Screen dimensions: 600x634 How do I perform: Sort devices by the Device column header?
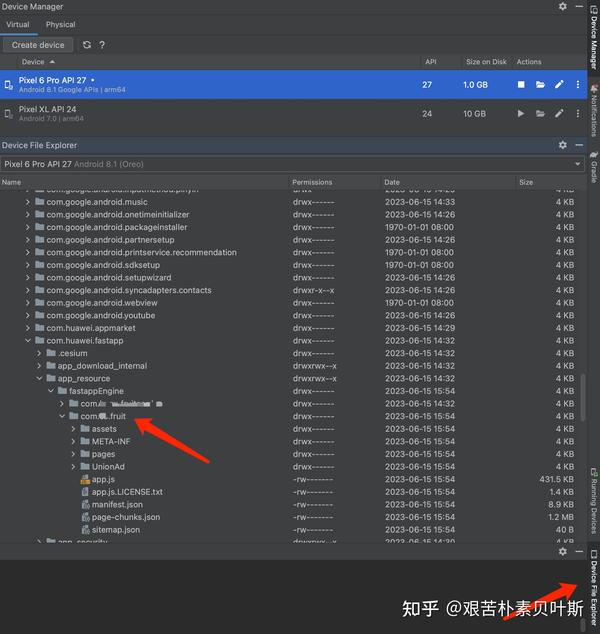tap(33, 62)
